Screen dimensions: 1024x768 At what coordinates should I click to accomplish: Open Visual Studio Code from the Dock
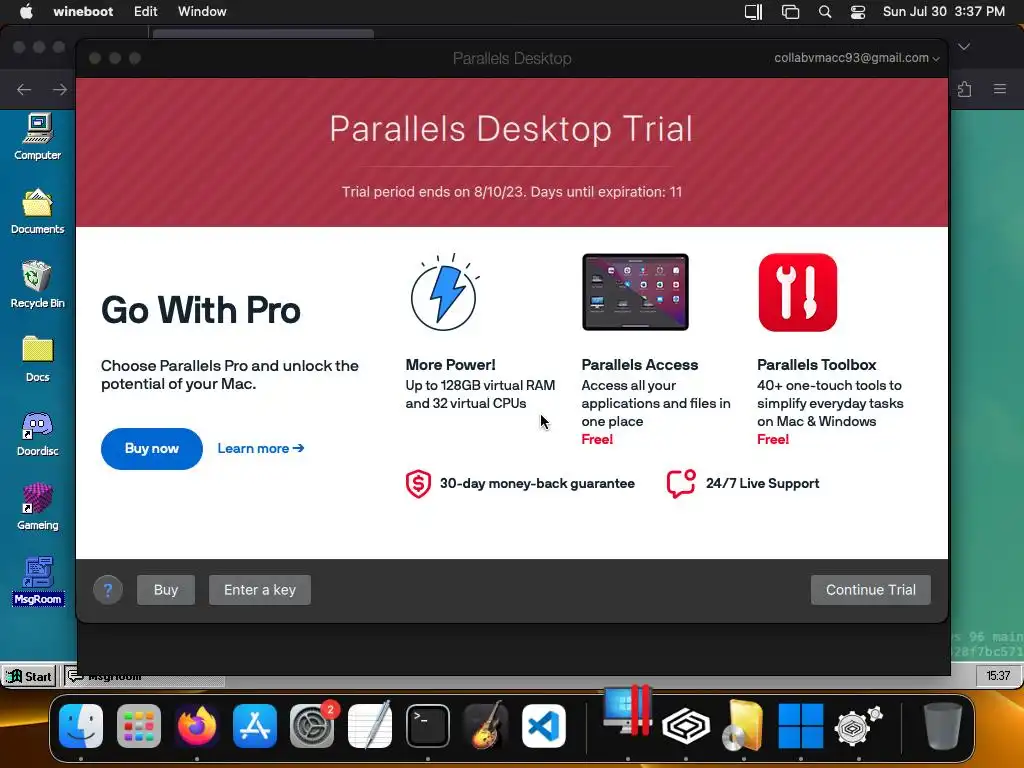(543, 726)
